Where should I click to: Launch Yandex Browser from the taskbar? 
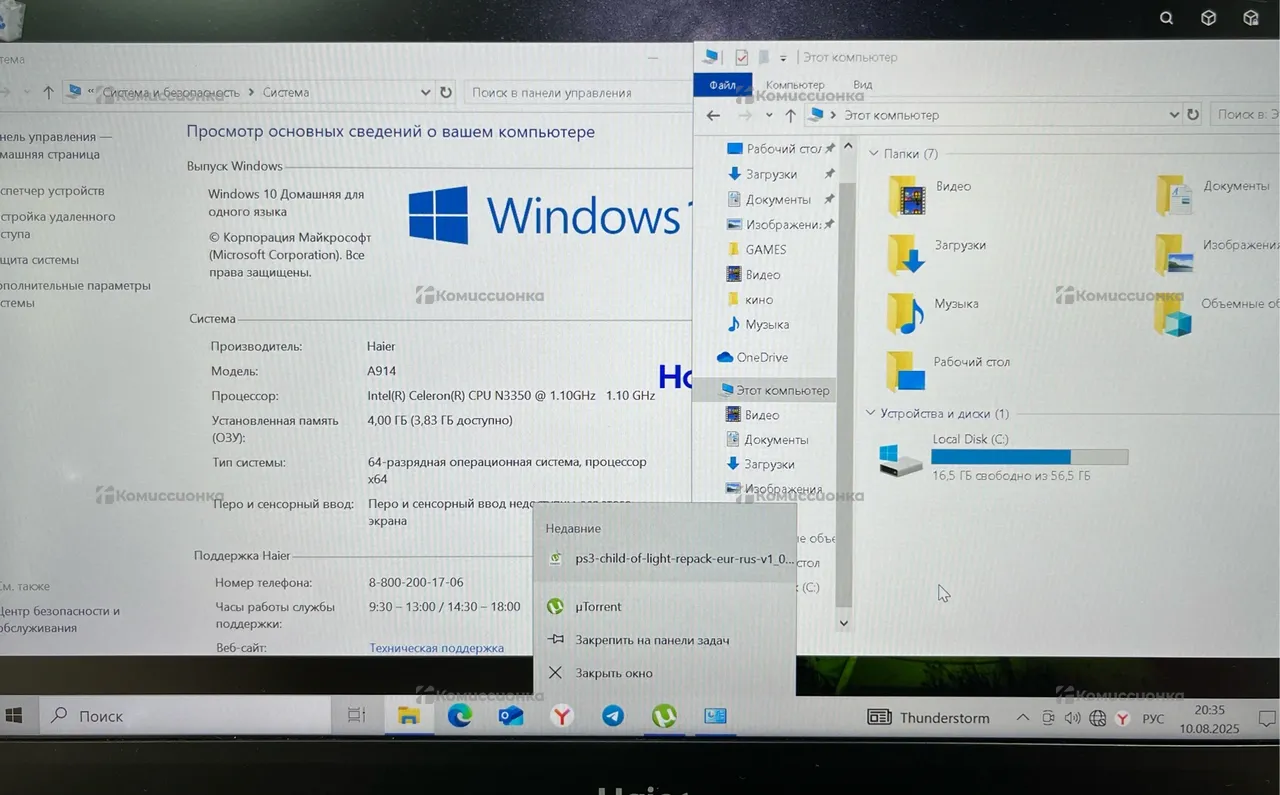click(x=562, y=716)
